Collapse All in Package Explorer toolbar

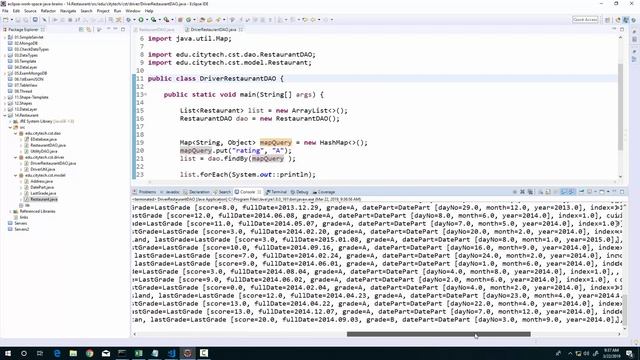click(81, 29)
